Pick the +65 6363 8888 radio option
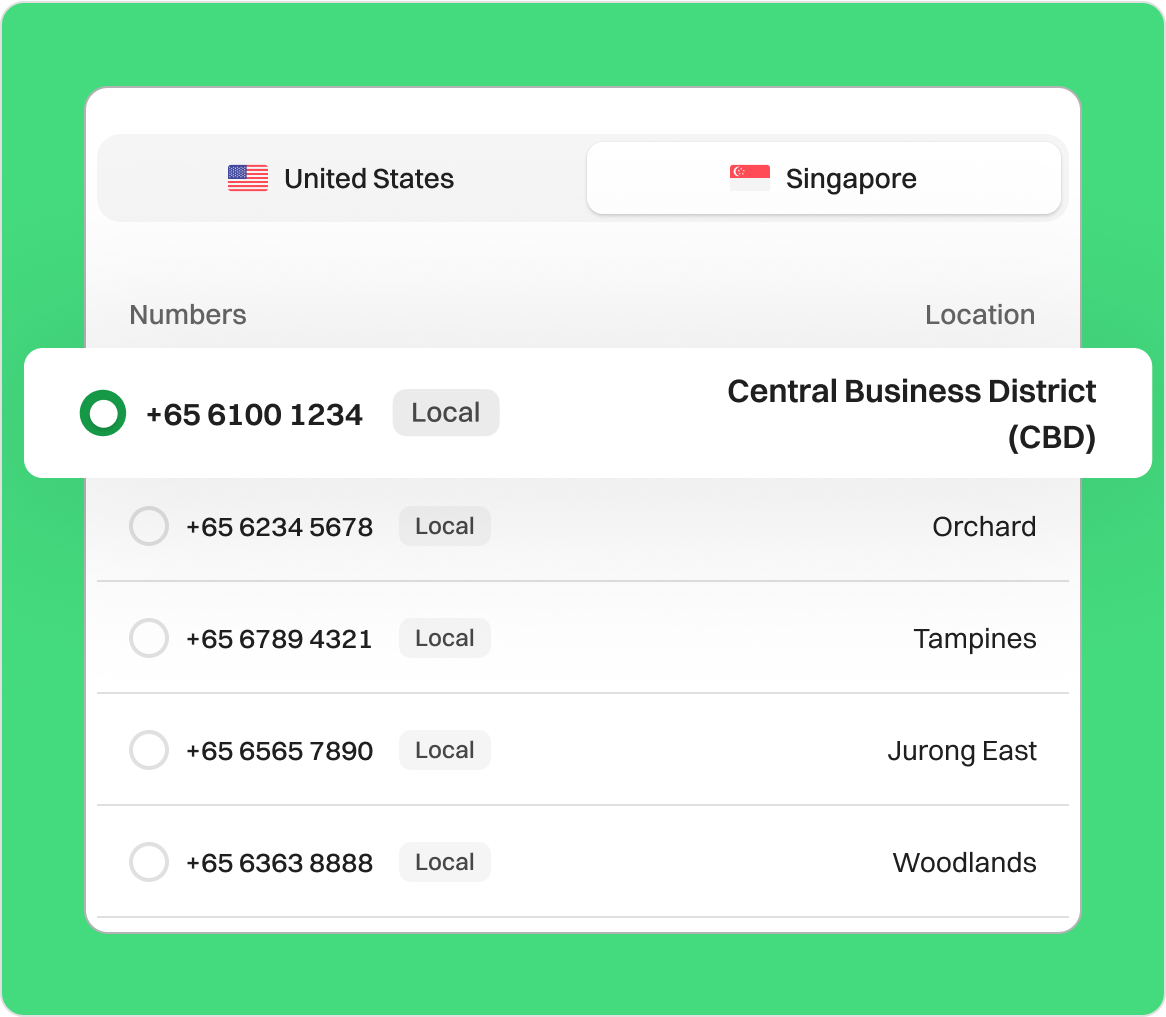The image size is (1166, 1017). tap(149, 863)
